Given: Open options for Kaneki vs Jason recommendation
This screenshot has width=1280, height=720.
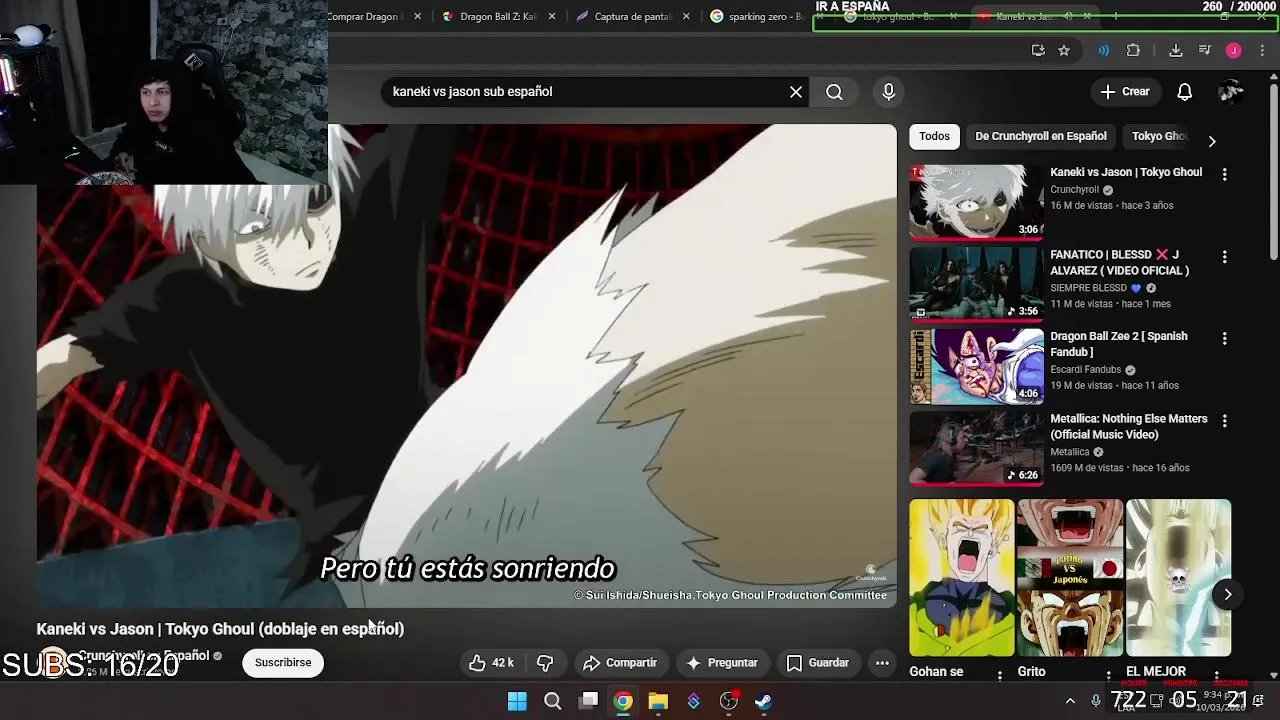Looking at the screenshot, I should coord(1224,174).
